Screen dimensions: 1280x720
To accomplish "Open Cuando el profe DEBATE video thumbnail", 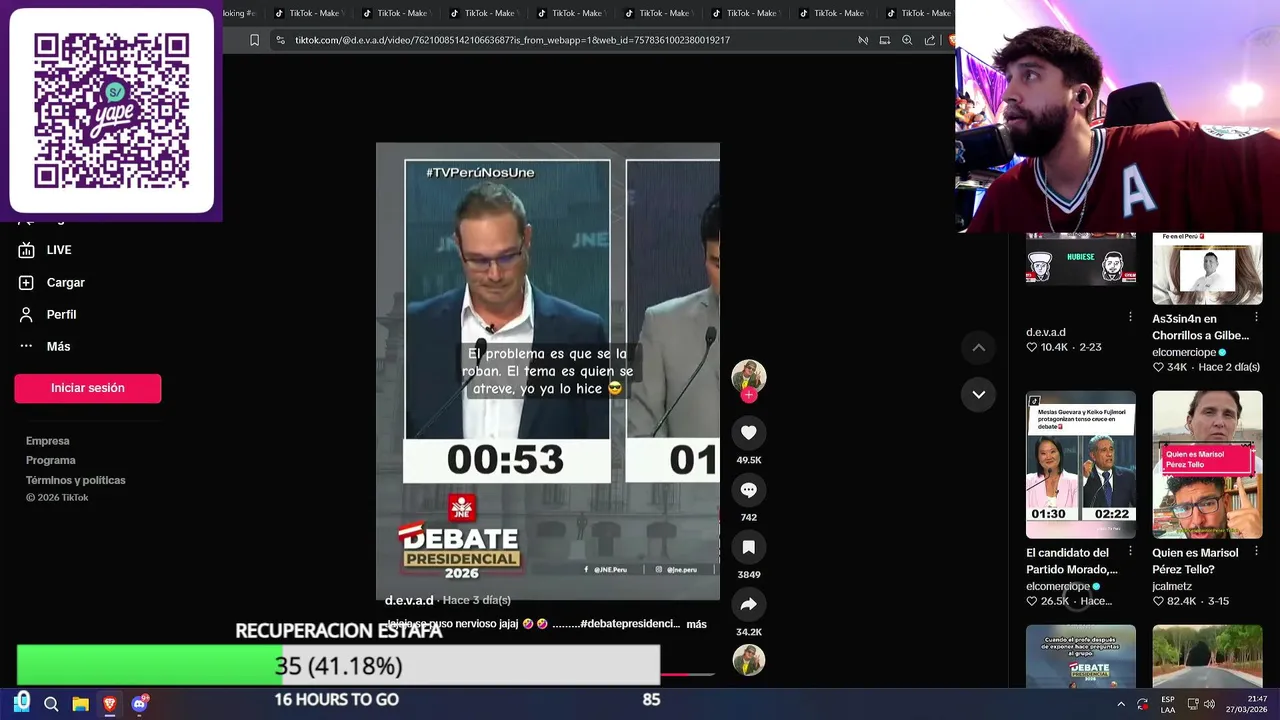I will [x=1080, y=656].
